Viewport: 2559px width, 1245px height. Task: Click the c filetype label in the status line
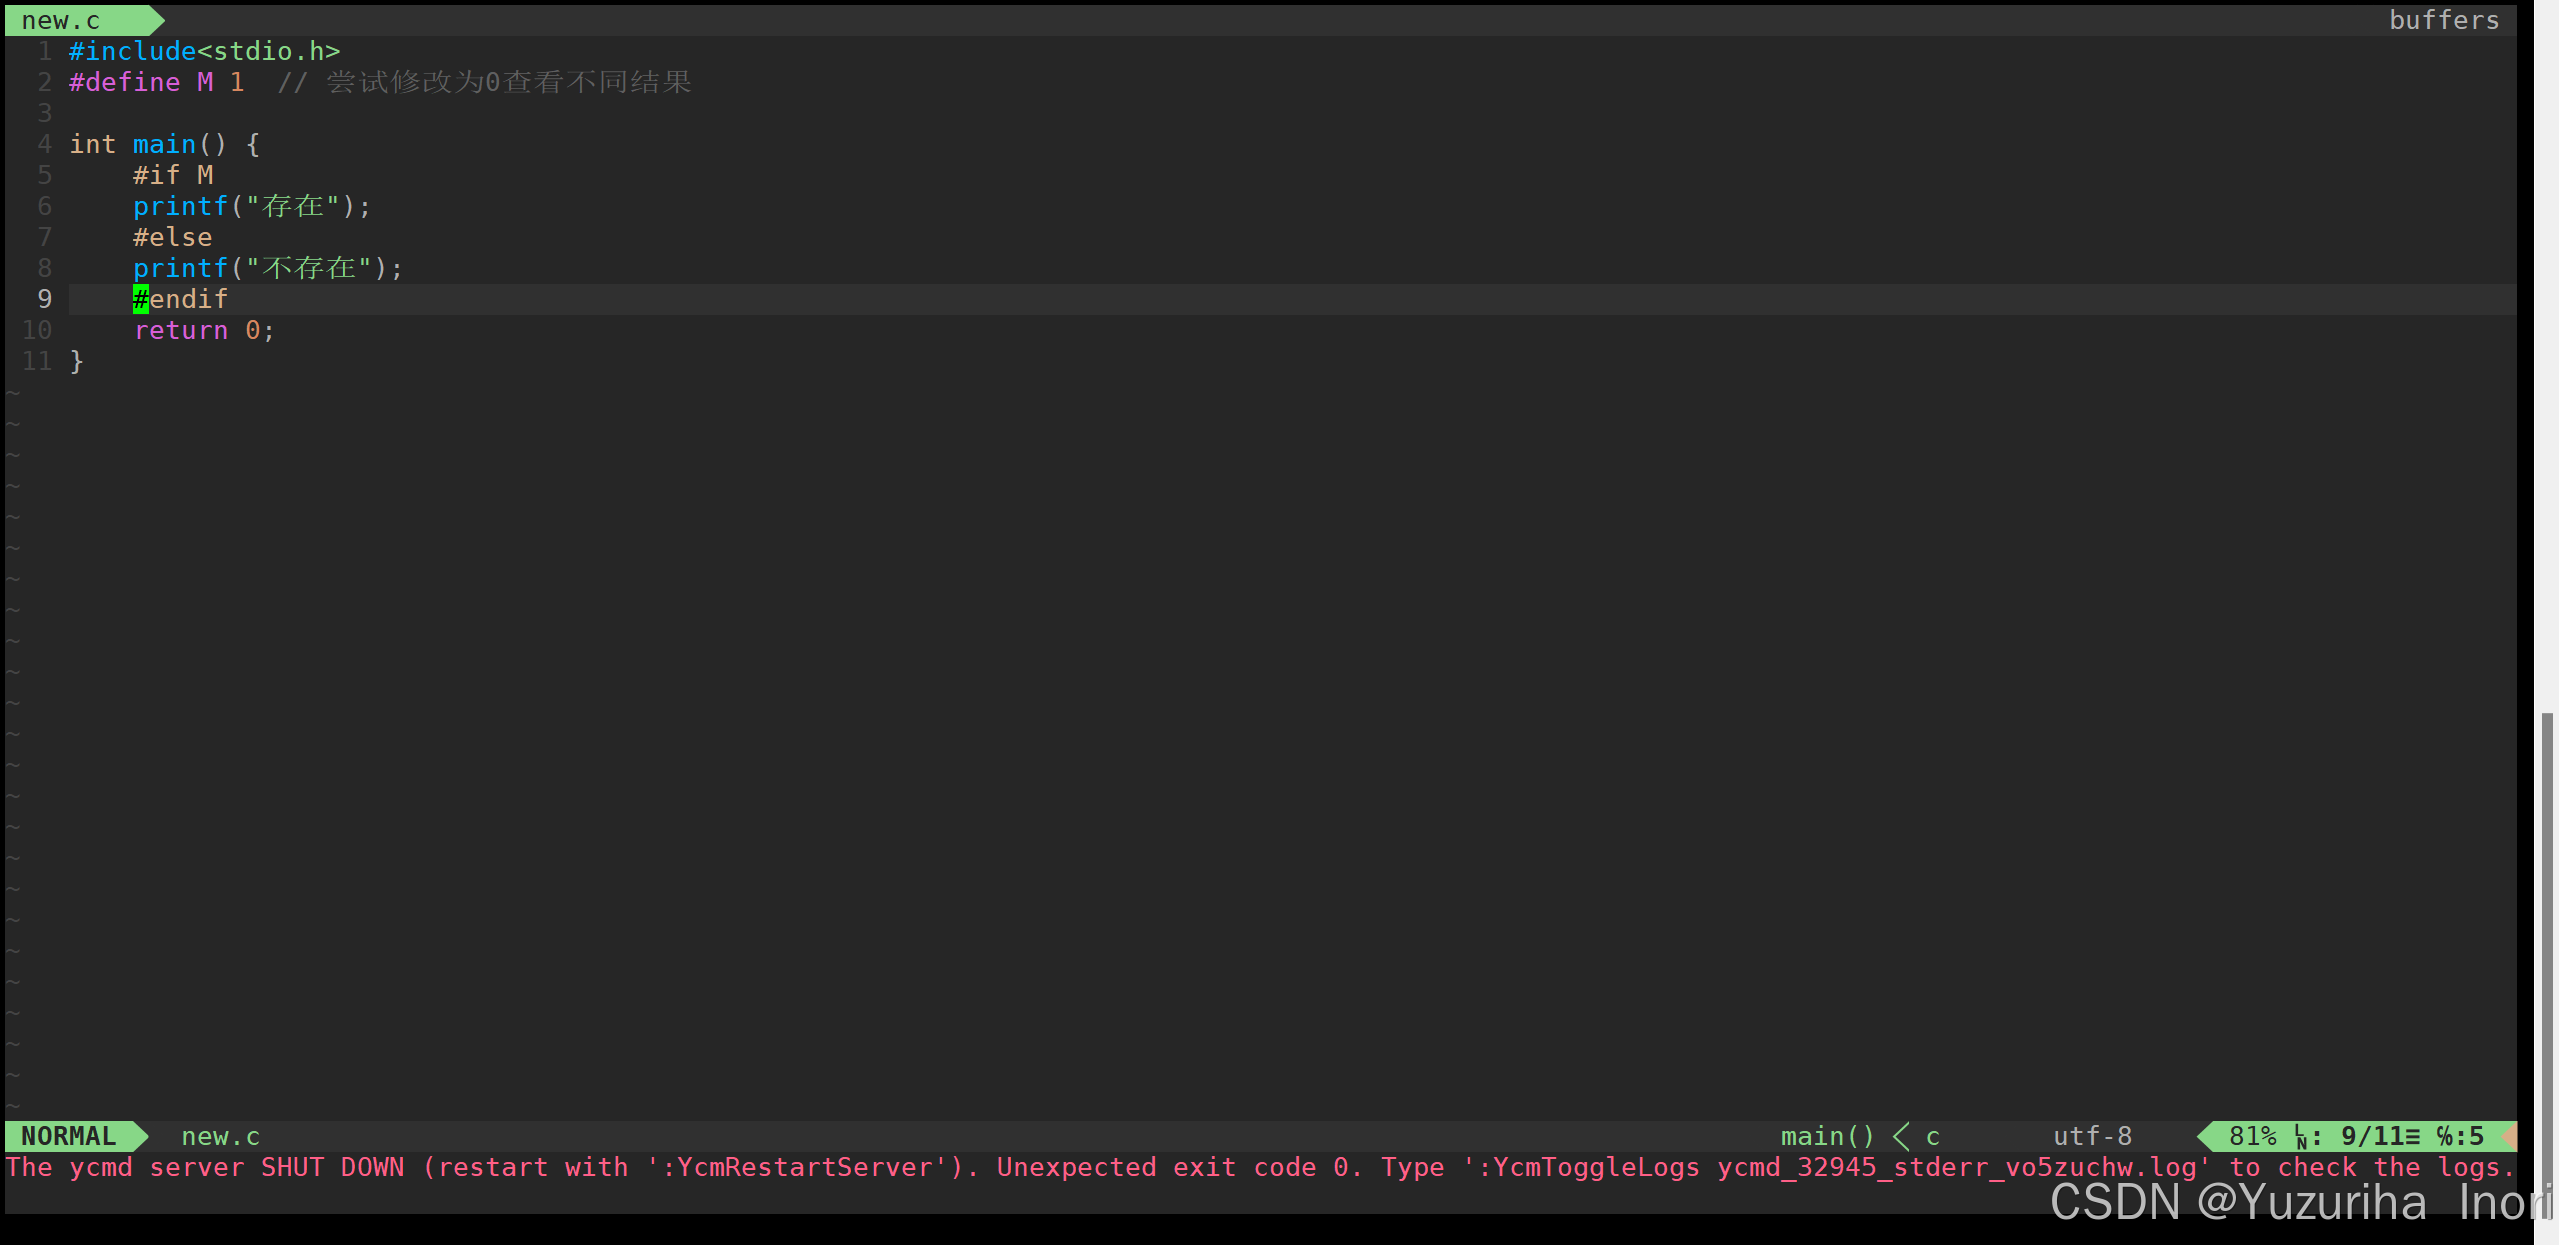[1933, 1136]
